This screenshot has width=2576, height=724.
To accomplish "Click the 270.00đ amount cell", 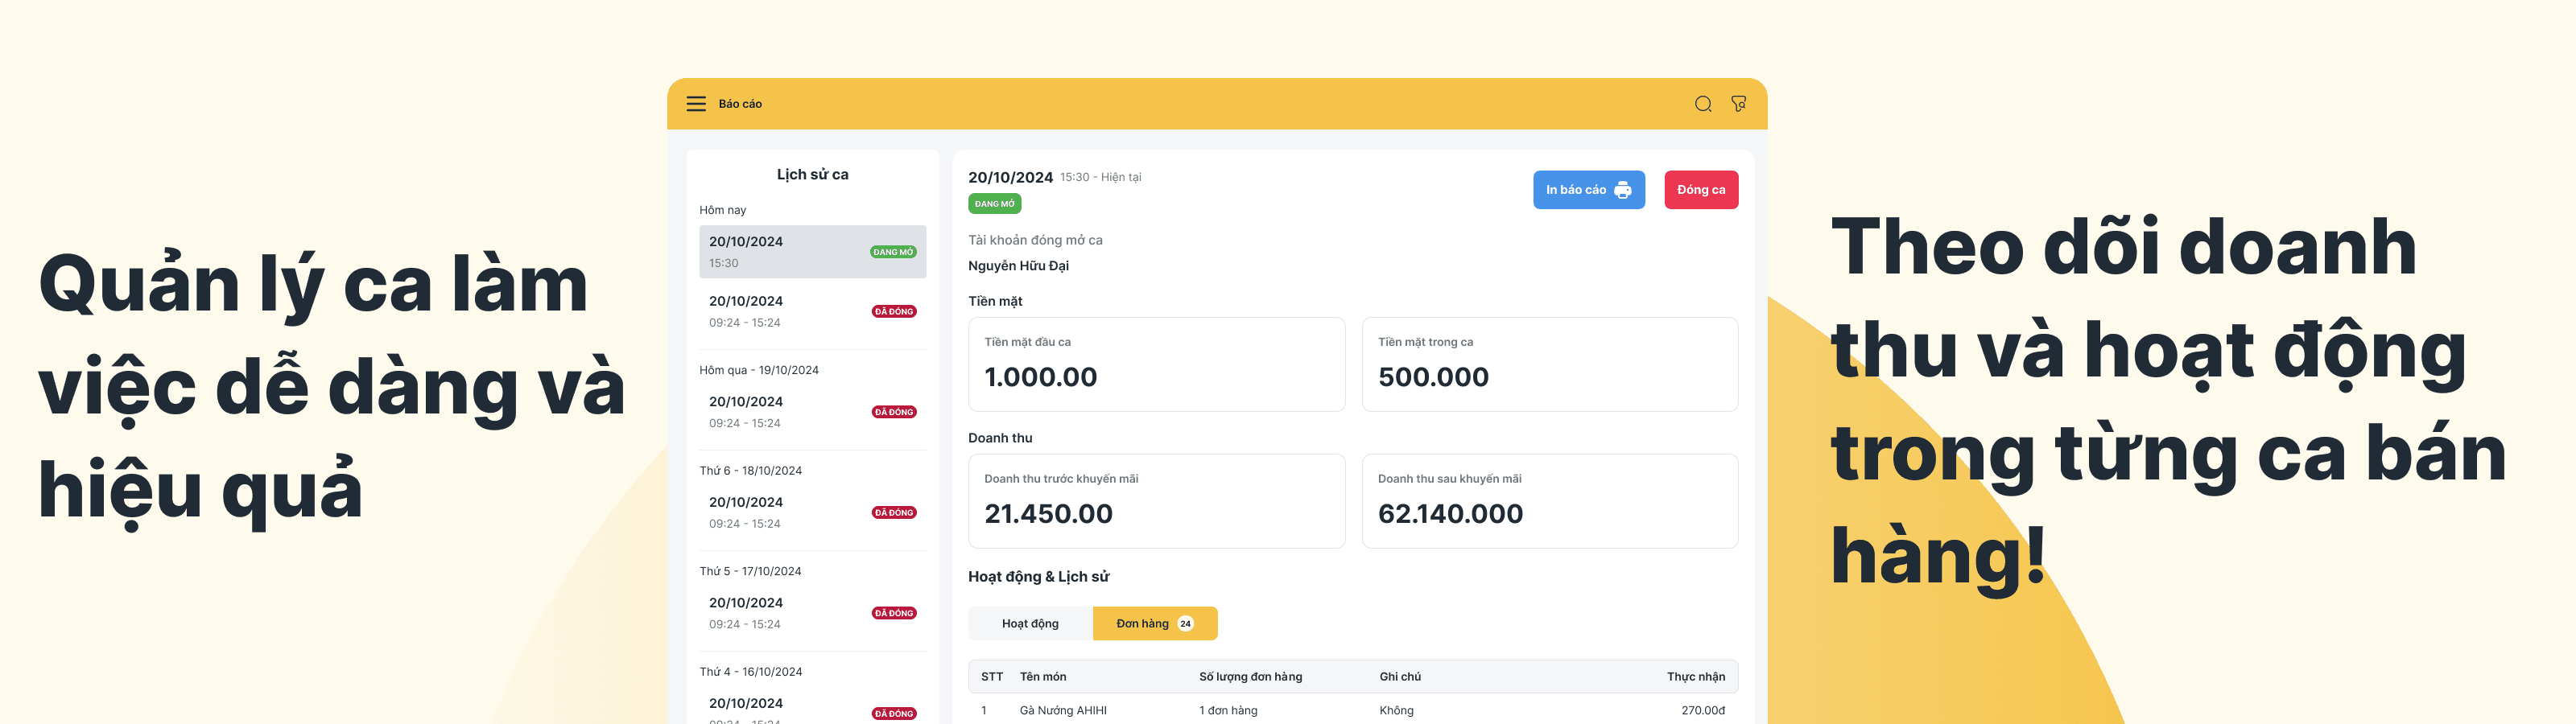I will pyautogui.click(x=1702, y=710).
